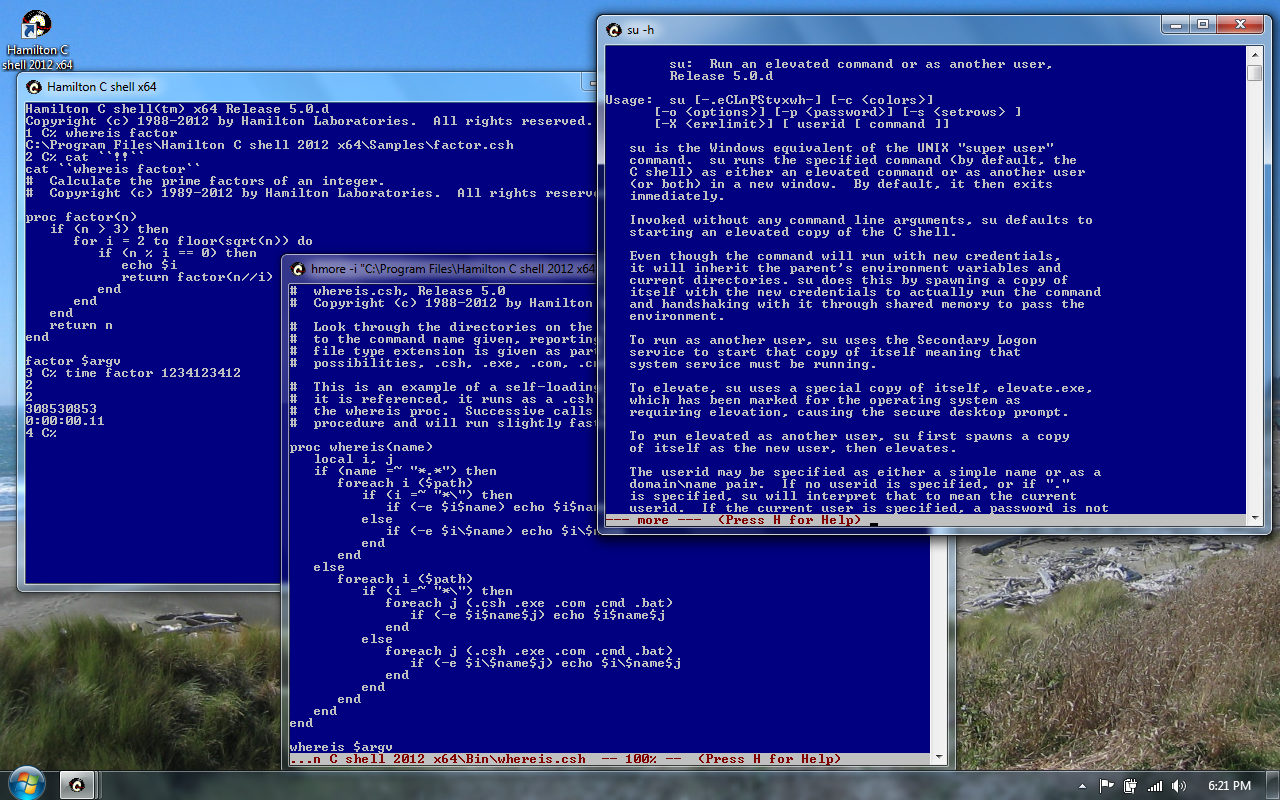Click the su -h scrollbar thumb

(1254, 73)
